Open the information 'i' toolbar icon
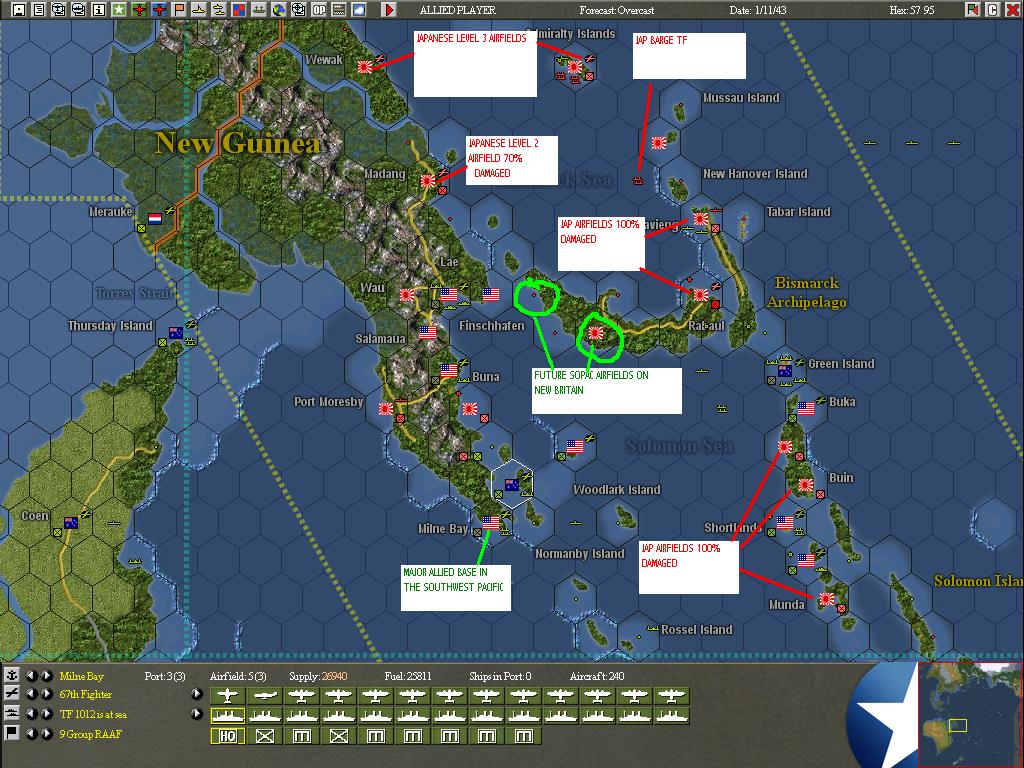The height and width of the screenshot is (768, 1024). (x=99, y=9)
